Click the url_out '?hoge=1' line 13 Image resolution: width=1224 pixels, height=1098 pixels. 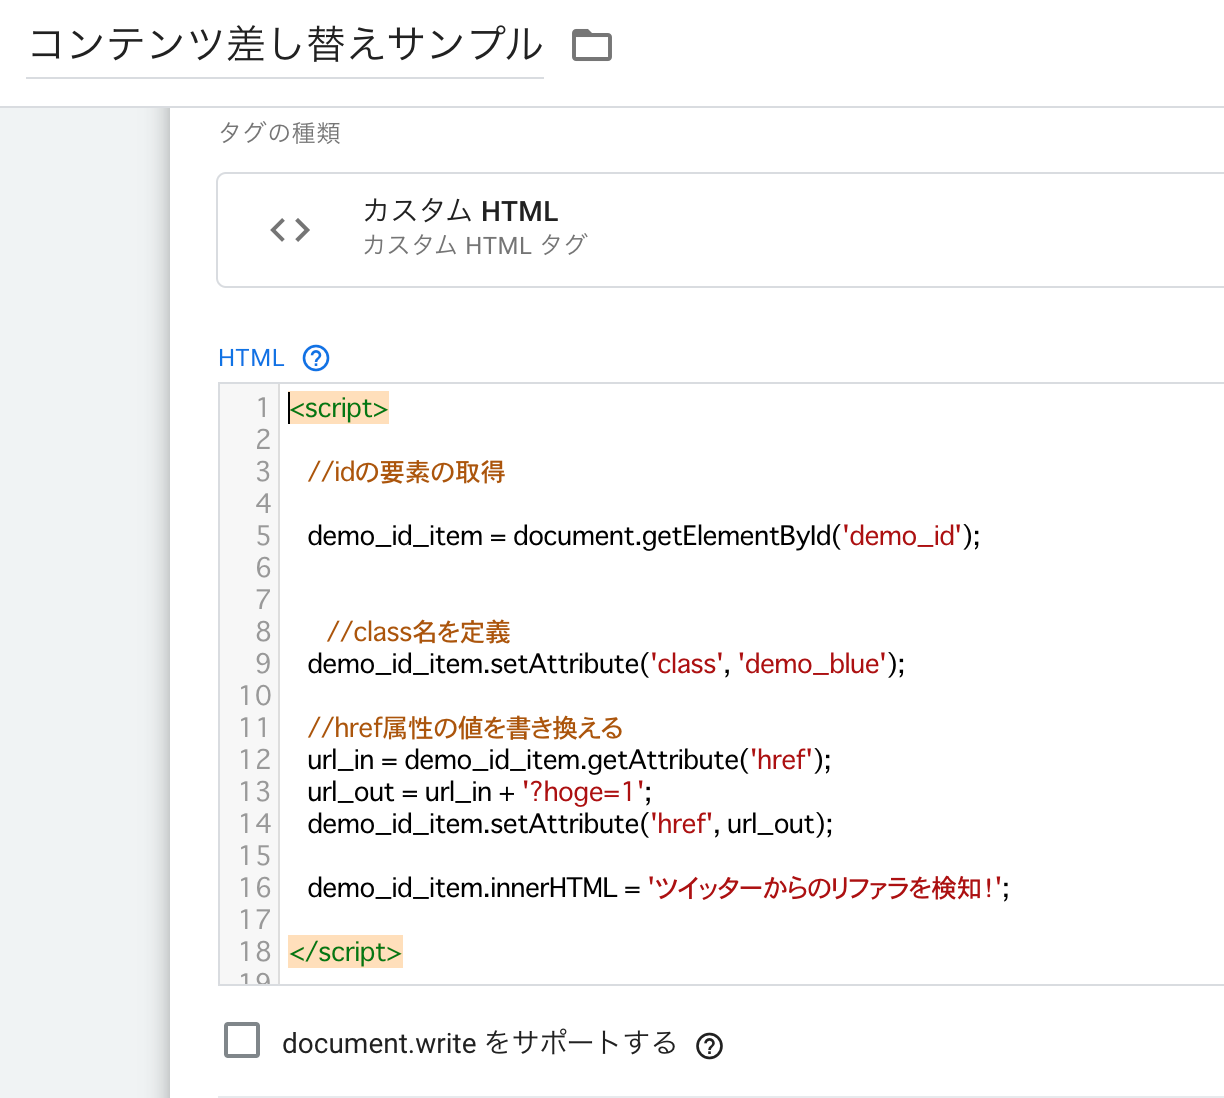pos(479,792)
